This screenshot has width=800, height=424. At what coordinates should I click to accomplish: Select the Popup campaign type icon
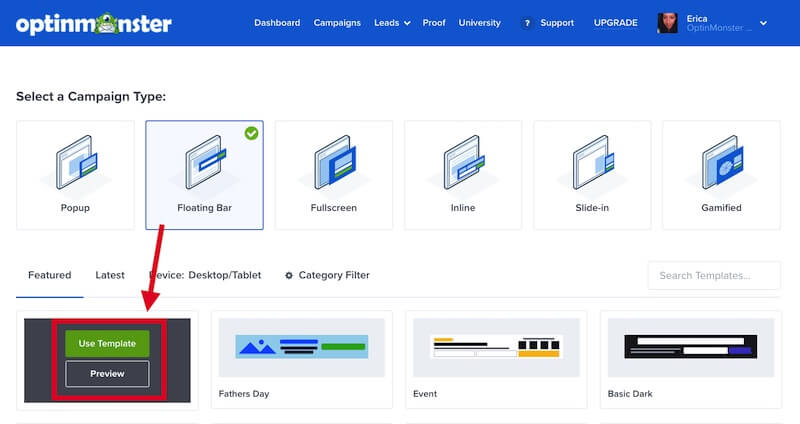pyautogui.click(x=75, y=162)
